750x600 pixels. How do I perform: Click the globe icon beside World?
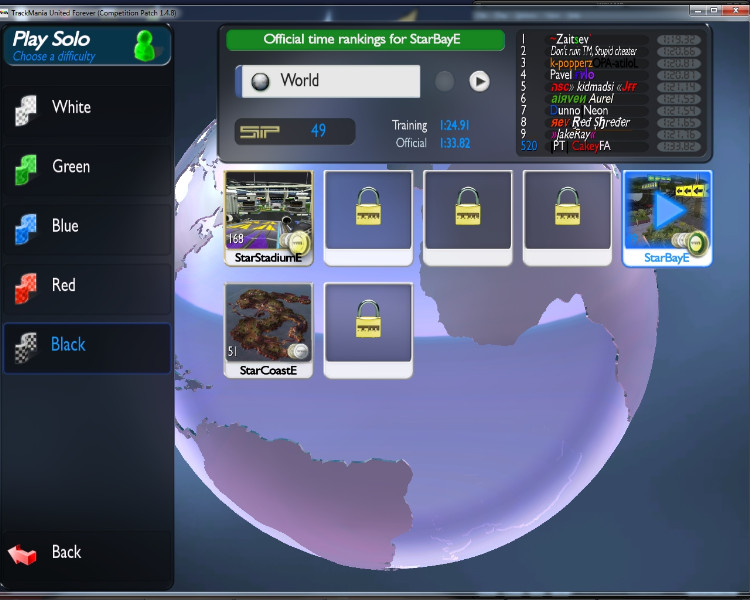point(260,82)
